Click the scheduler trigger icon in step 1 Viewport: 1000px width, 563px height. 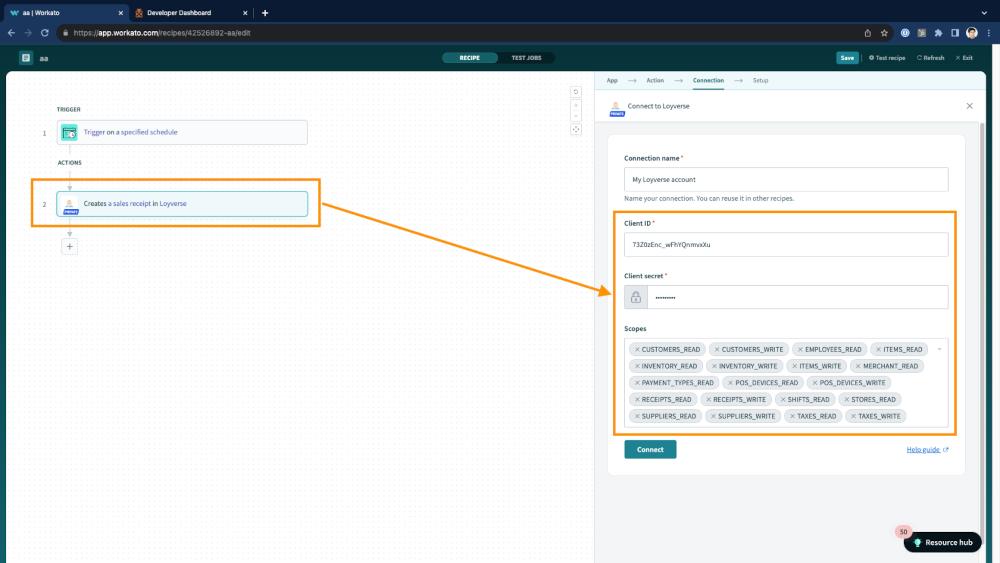coord(69,132)
